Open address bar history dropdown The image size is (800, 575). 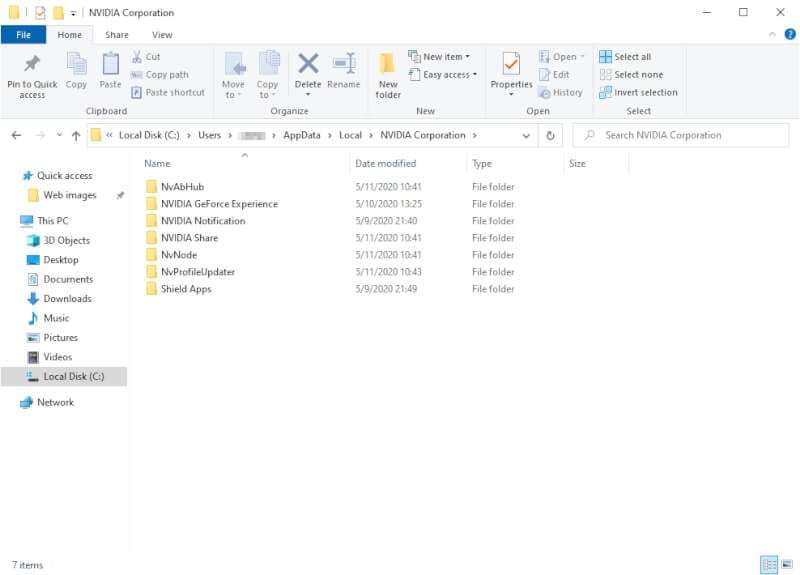pyautogui.click(x=526, y=136)
